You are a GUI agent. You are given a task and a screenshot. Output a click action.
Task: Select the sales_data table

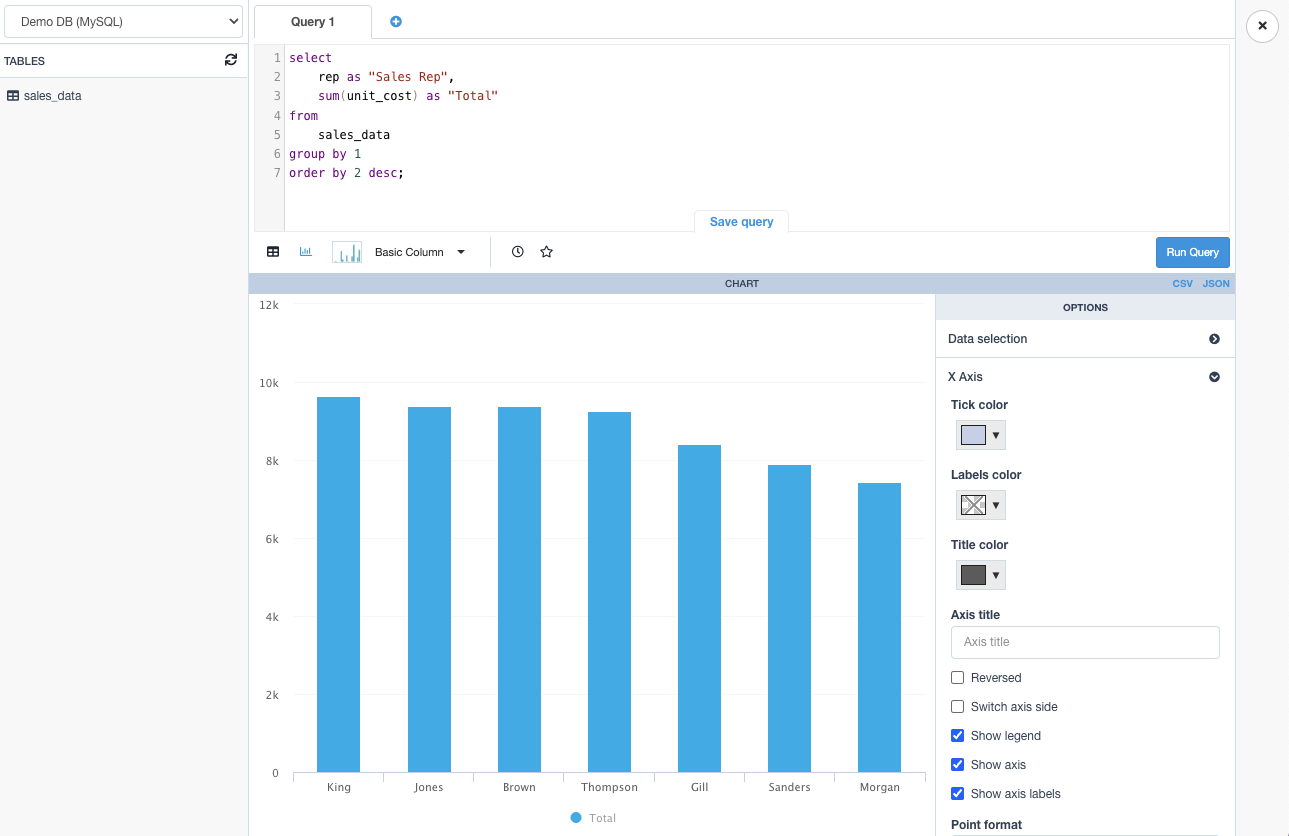tap(52, 96)
